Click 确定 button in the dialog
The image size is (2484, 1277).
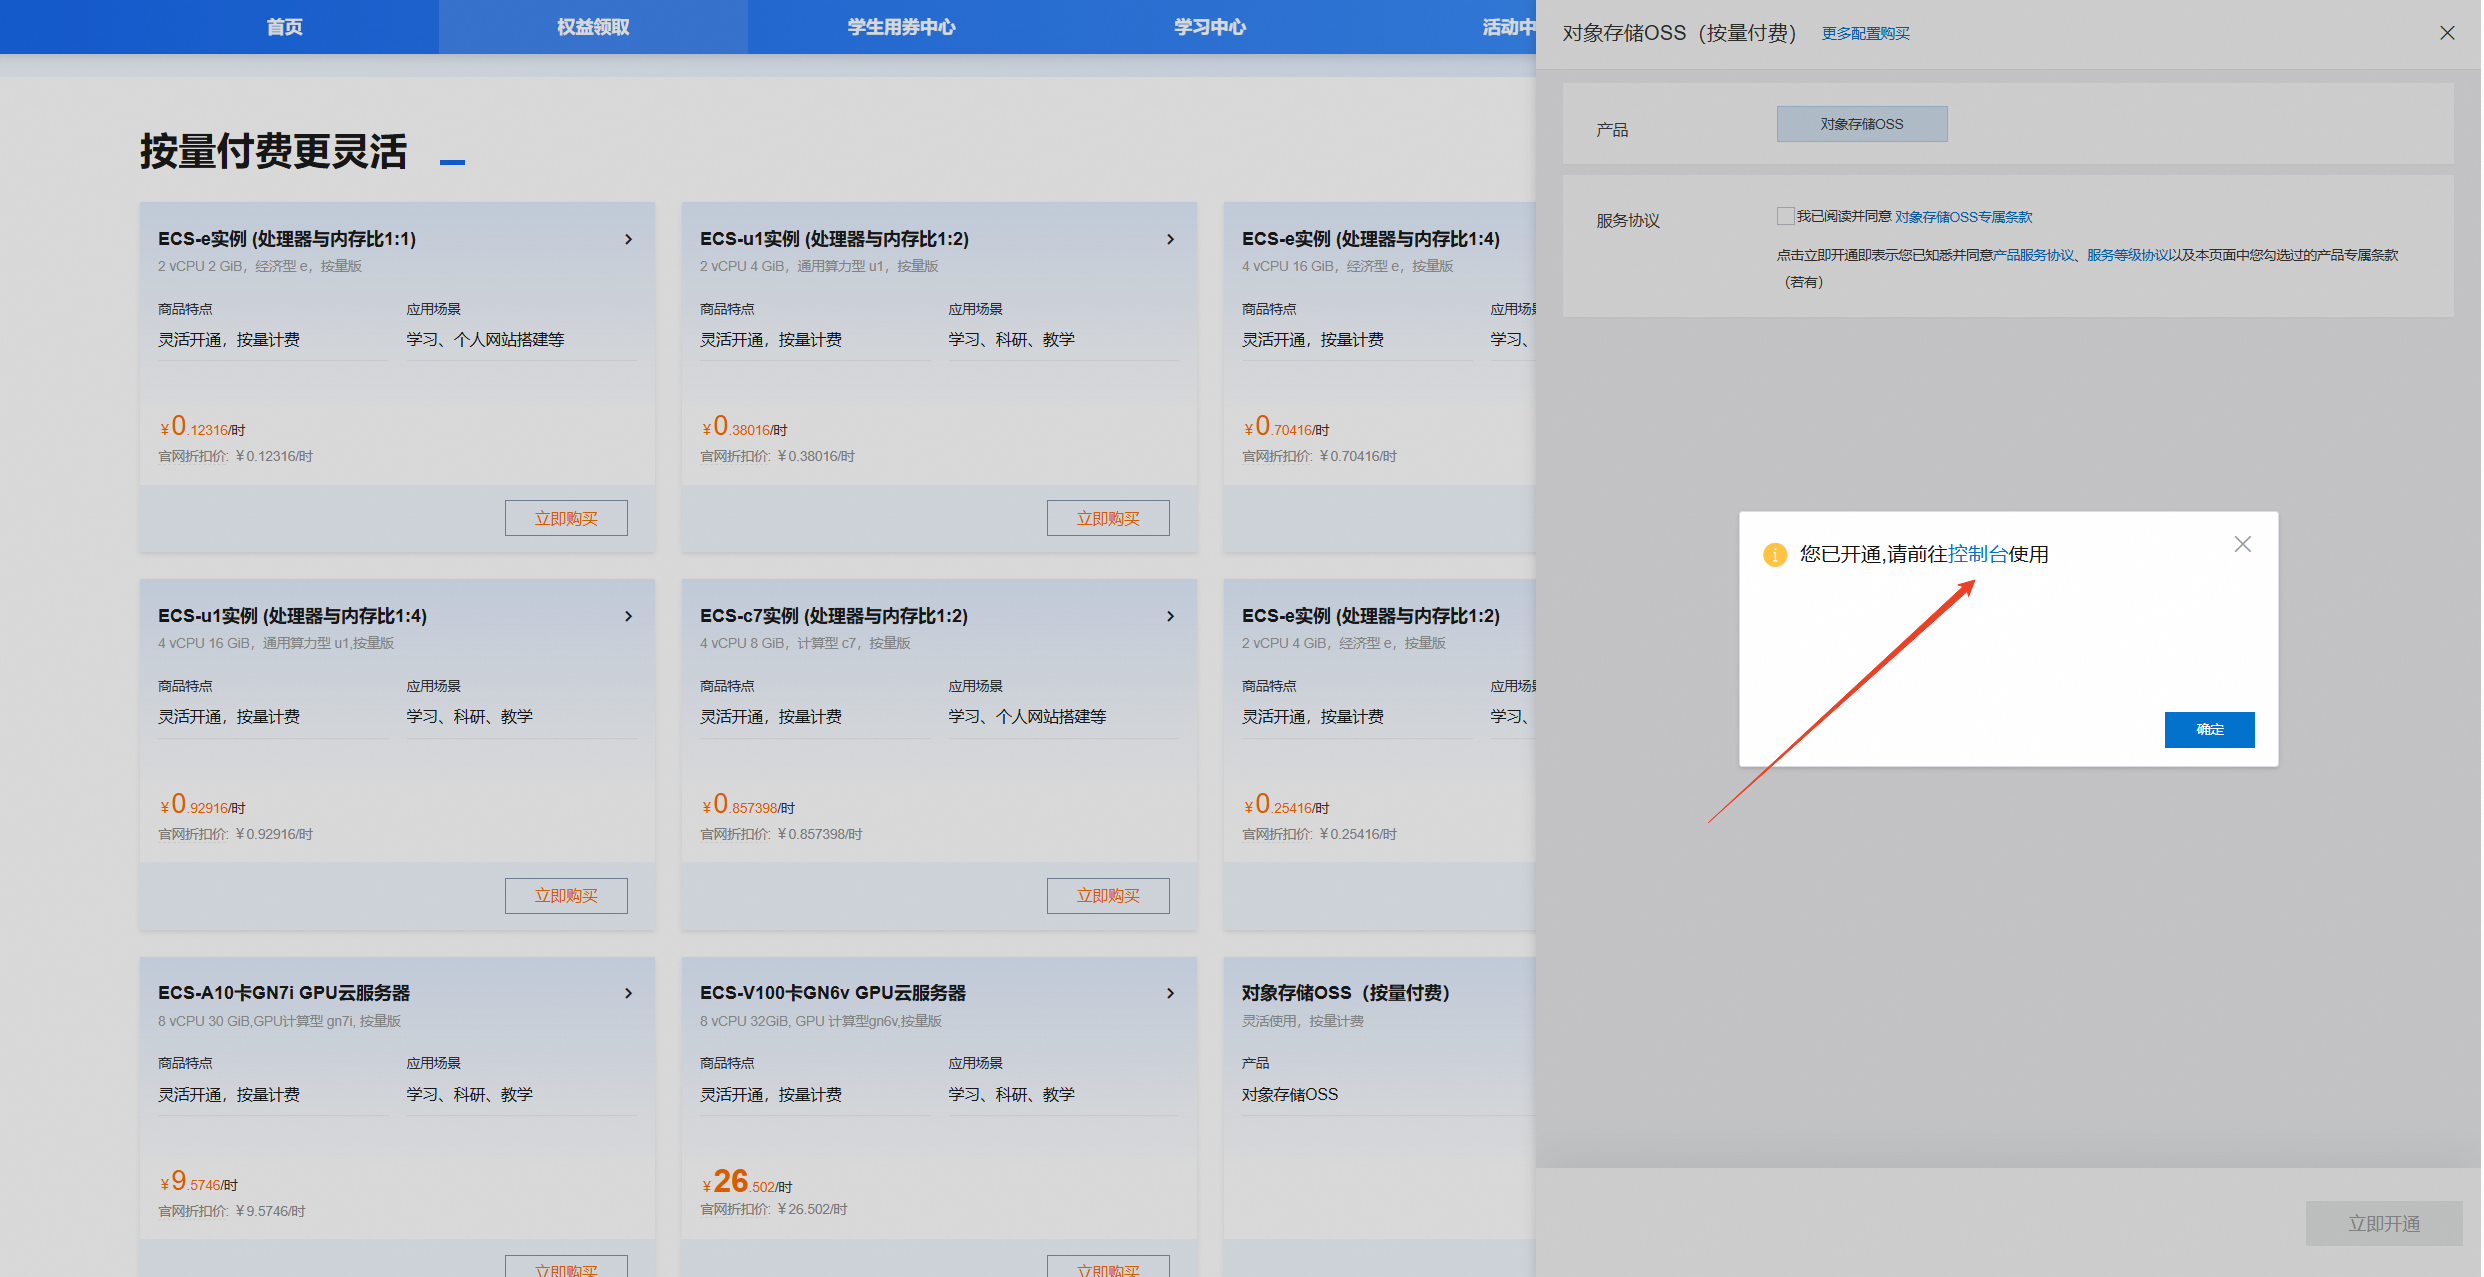point(2209,729)
